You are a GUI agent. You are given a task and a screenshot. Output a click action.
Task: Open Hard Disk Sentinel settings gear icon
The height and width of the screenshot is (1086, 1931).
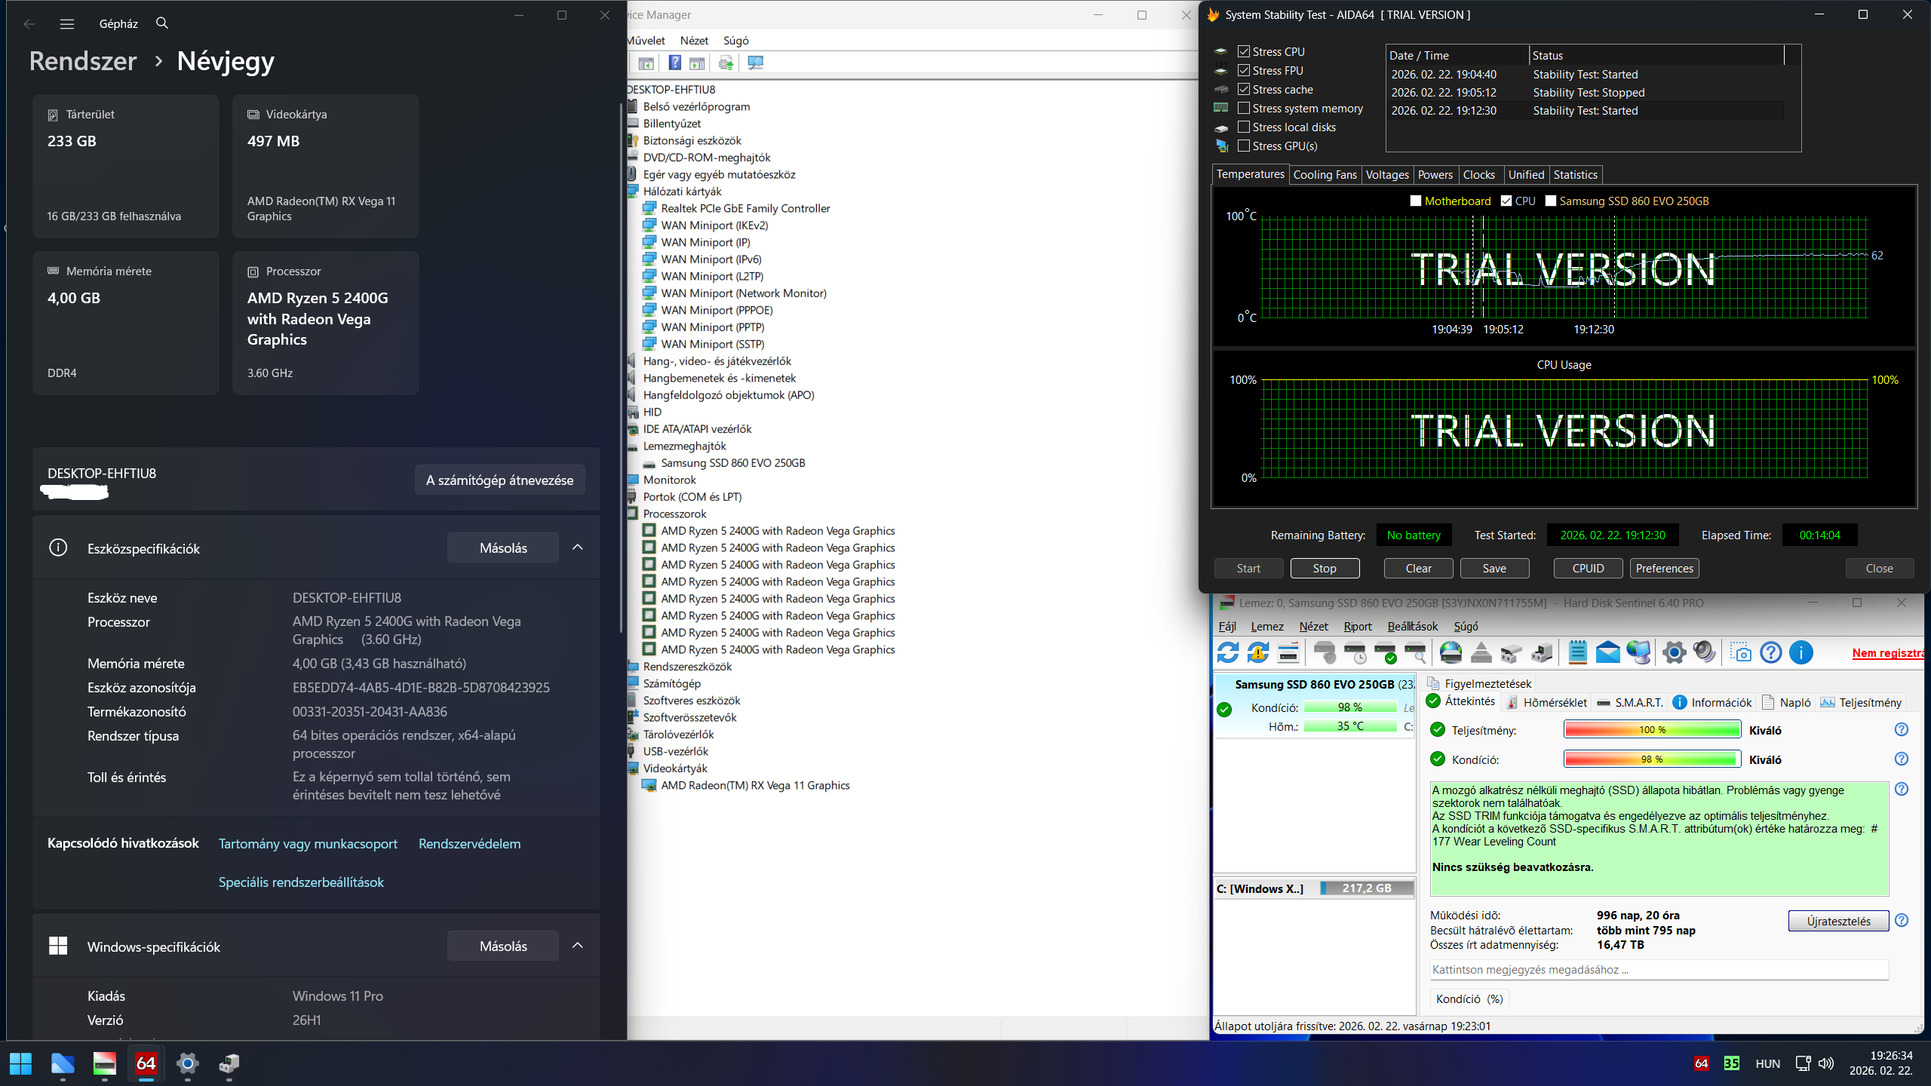(x=1674, y=653)
